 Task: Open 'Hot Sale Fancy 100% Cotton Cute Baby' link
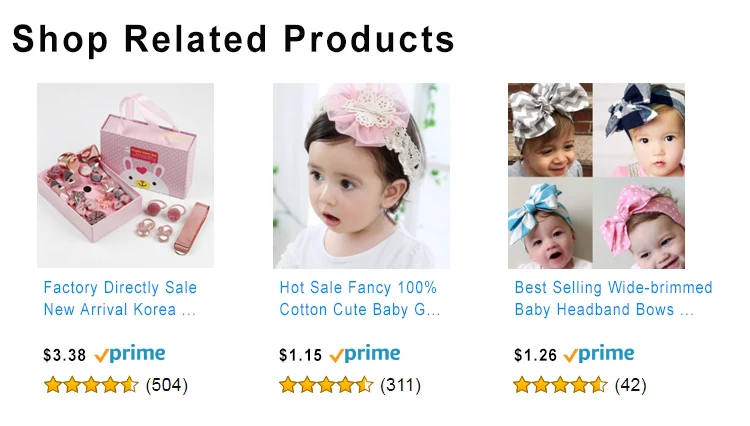coord(359,299)
